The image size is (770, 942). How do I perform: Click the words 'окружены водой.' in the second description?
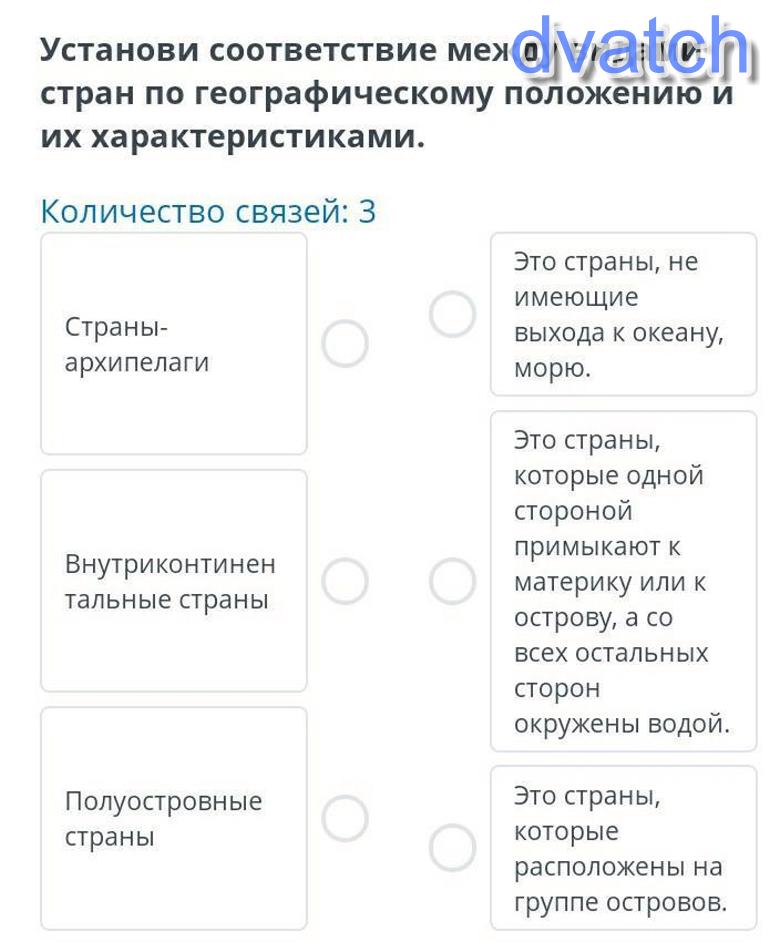[x=621, y=723]
